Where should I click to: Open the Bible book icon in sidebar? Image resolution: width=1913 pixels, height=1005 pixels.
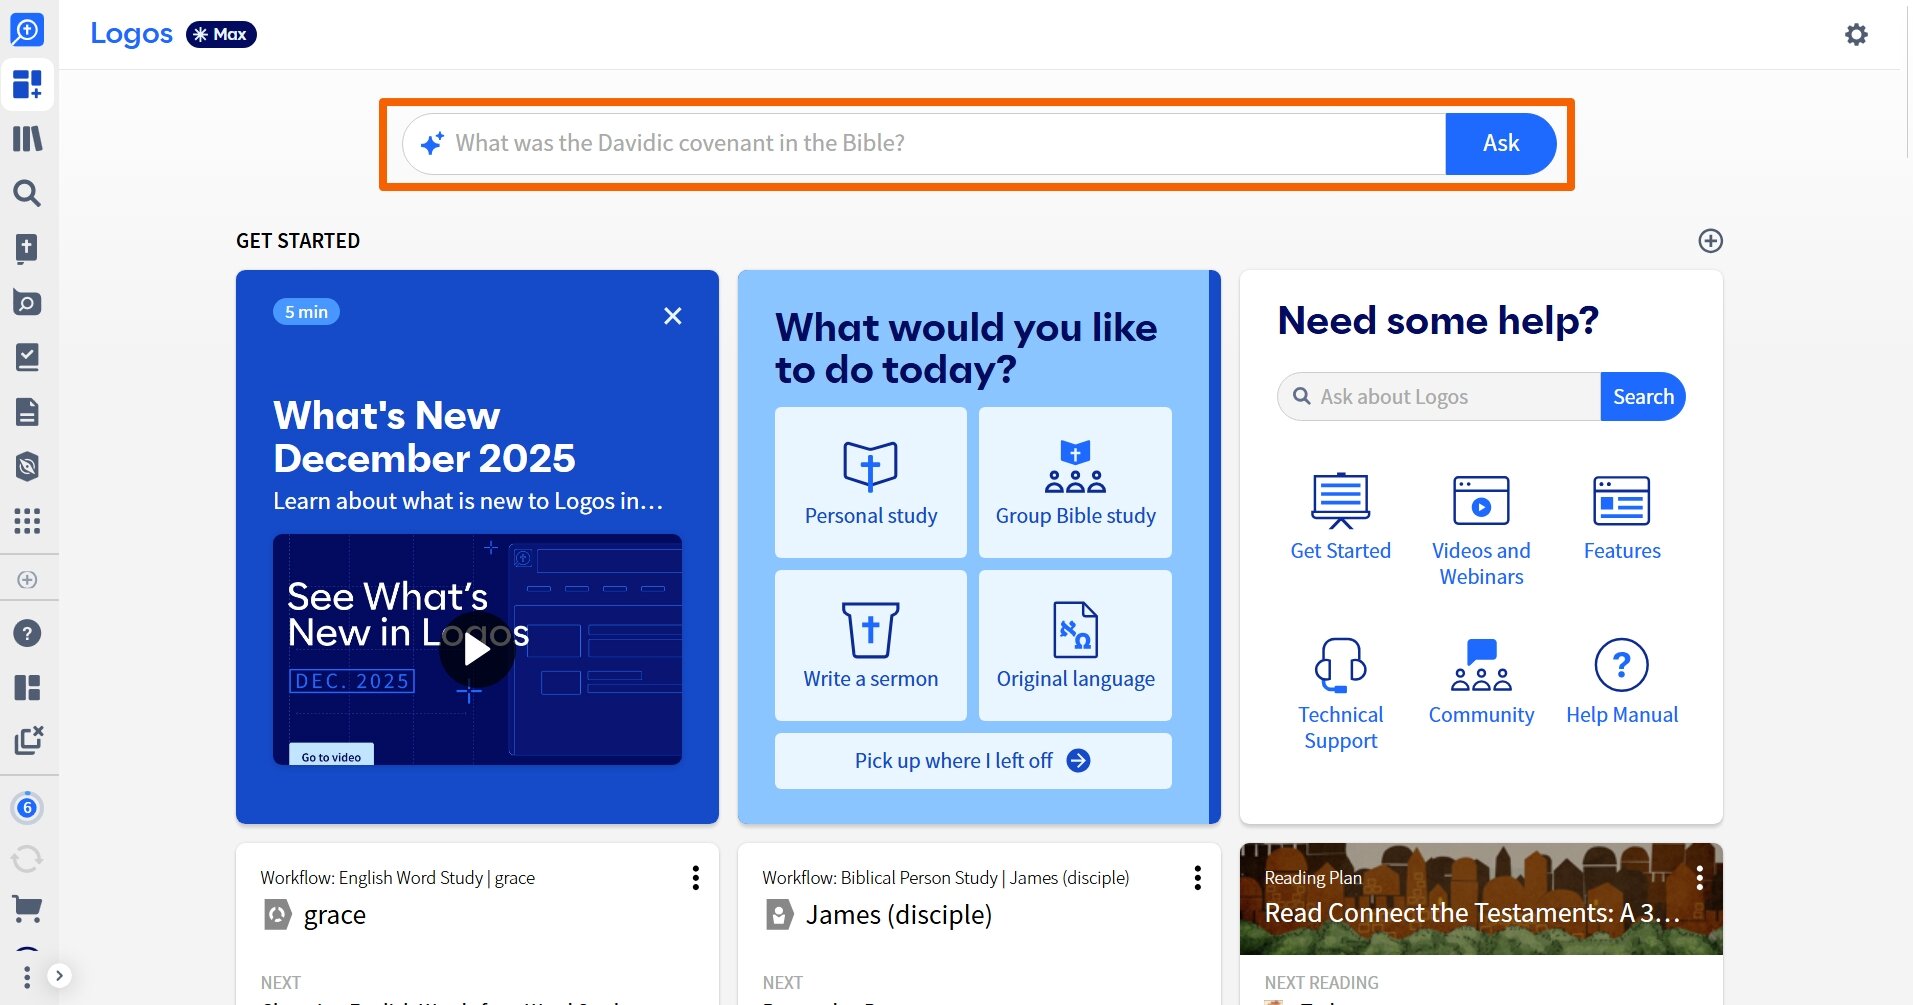[x=27, y=248]
